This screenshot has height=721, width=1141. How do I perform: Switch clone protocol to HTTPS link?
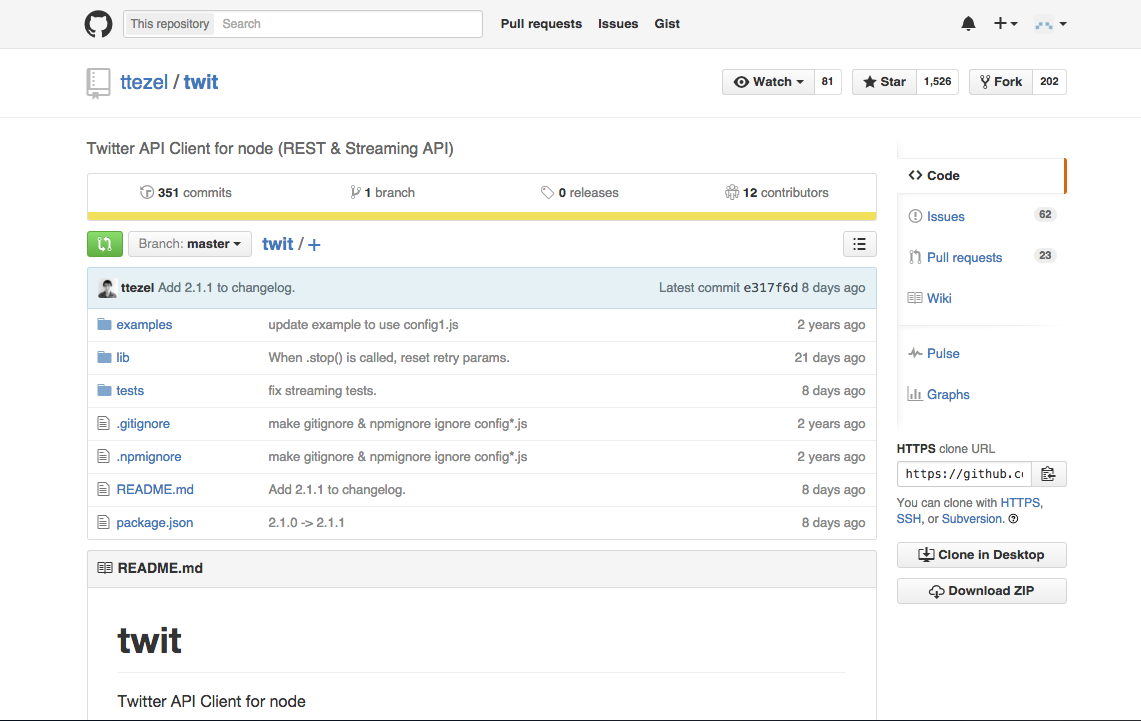click(1020, 503)
